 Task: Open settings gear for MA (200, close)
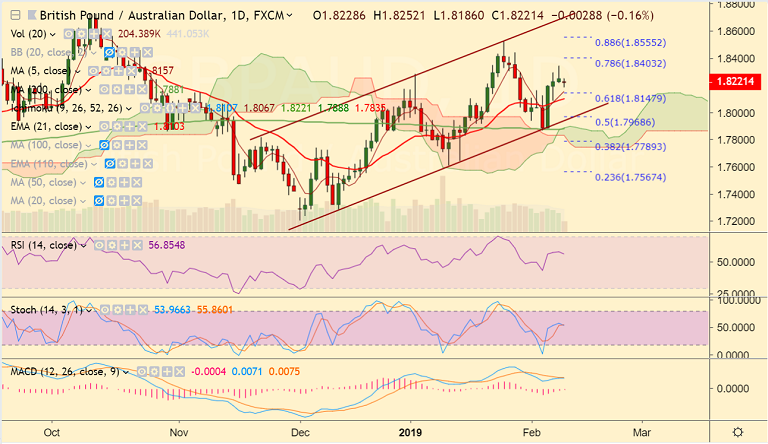click(117, 90)
